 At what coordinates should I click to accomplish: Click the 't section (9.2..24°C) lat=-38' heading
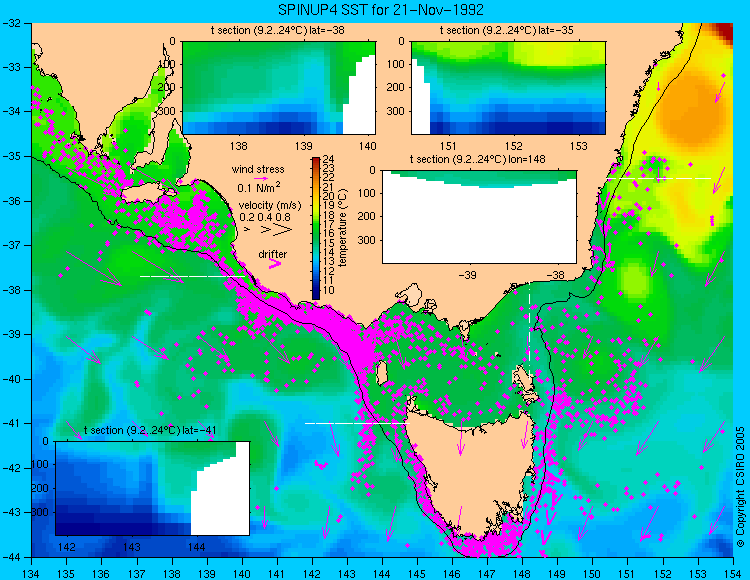point(278,31)
